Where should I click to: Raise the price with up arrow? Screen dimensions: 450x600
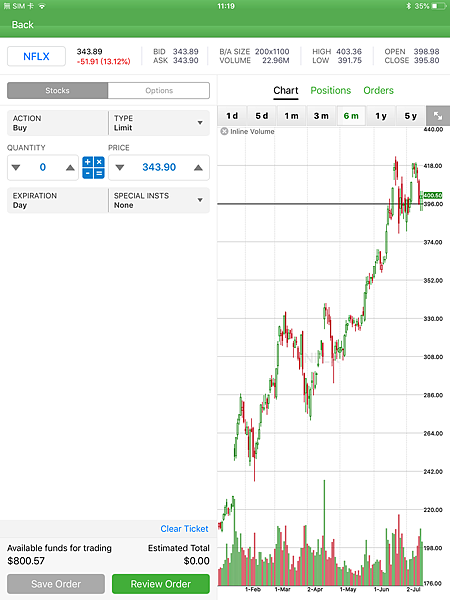tap(198, 168)
